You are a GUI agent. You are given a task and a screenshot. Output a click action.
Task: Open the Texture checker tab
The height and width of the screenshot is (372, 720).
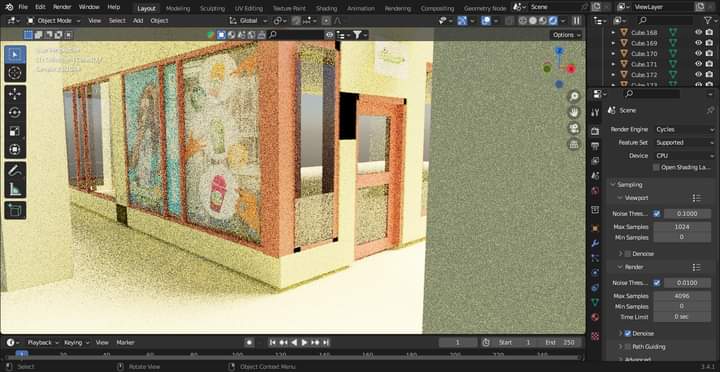(595, 336)
